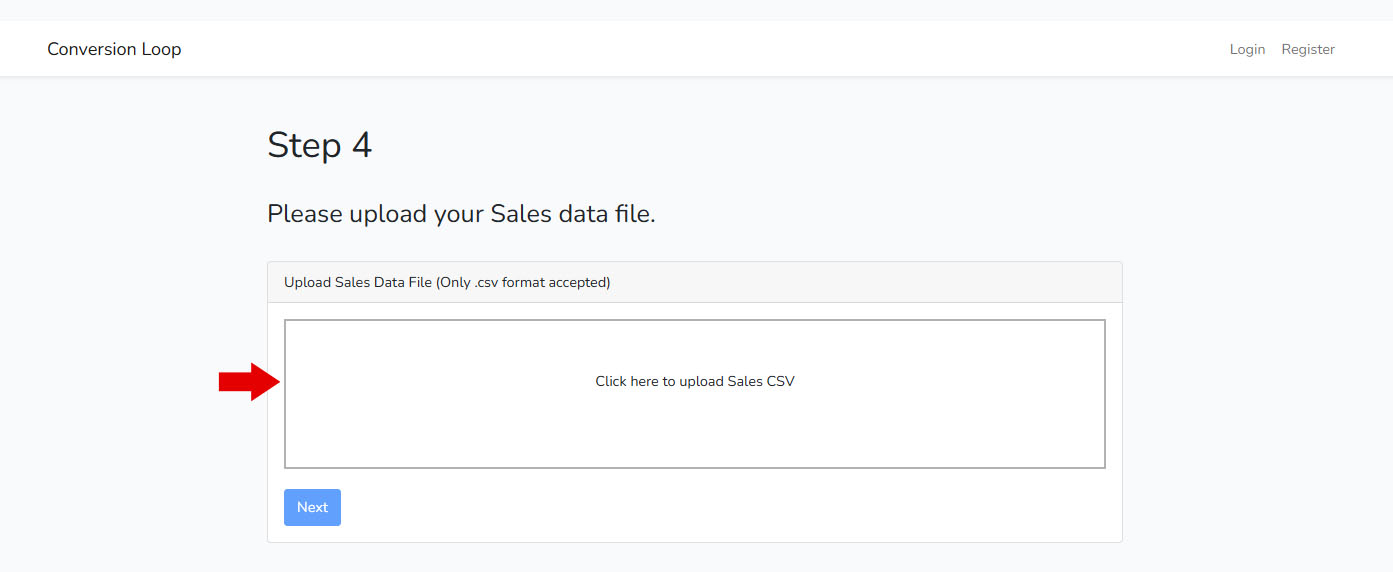Click the number 4 in the heading
The image size is (1393, 572).
coord(361,146)
